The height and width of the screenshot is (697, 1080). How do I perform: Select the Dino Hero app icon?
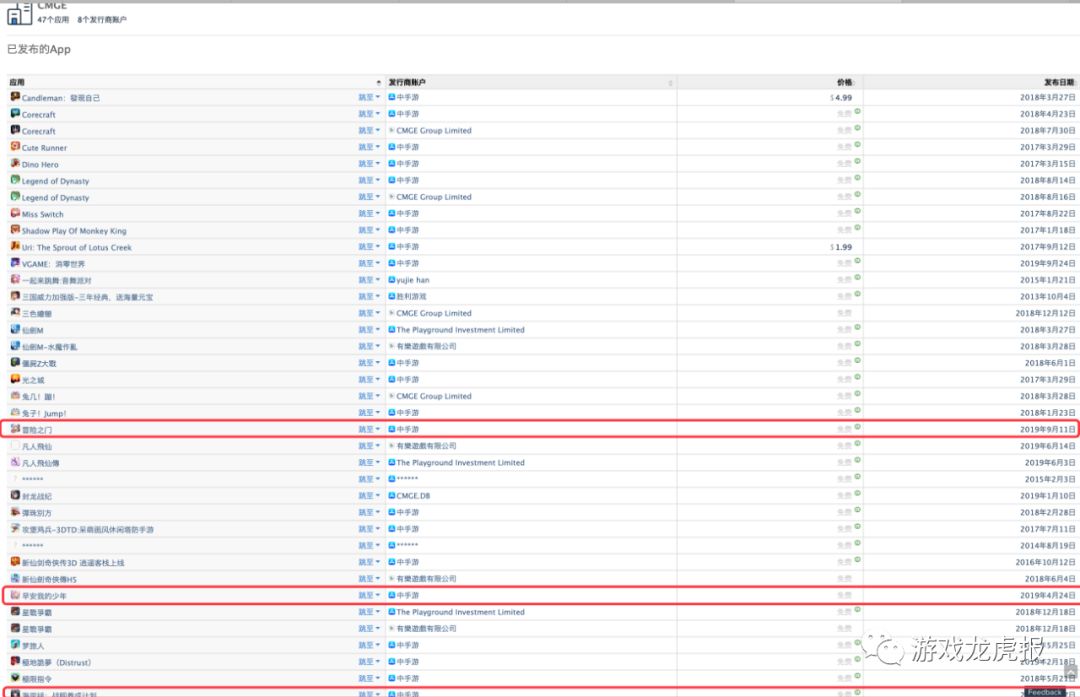[15, 163]
